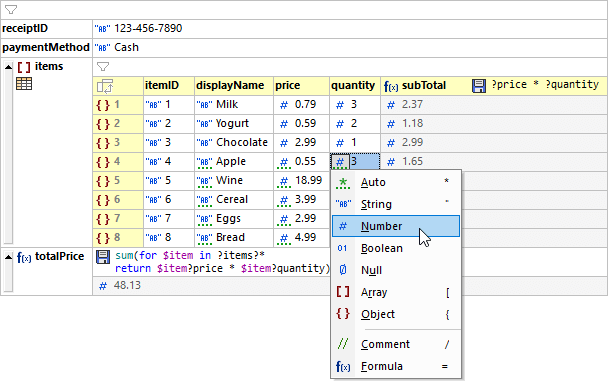The height and width of the screenshot is (382, 608).
Task: Choose Comment from the type menu
Action: coord(396,344)
